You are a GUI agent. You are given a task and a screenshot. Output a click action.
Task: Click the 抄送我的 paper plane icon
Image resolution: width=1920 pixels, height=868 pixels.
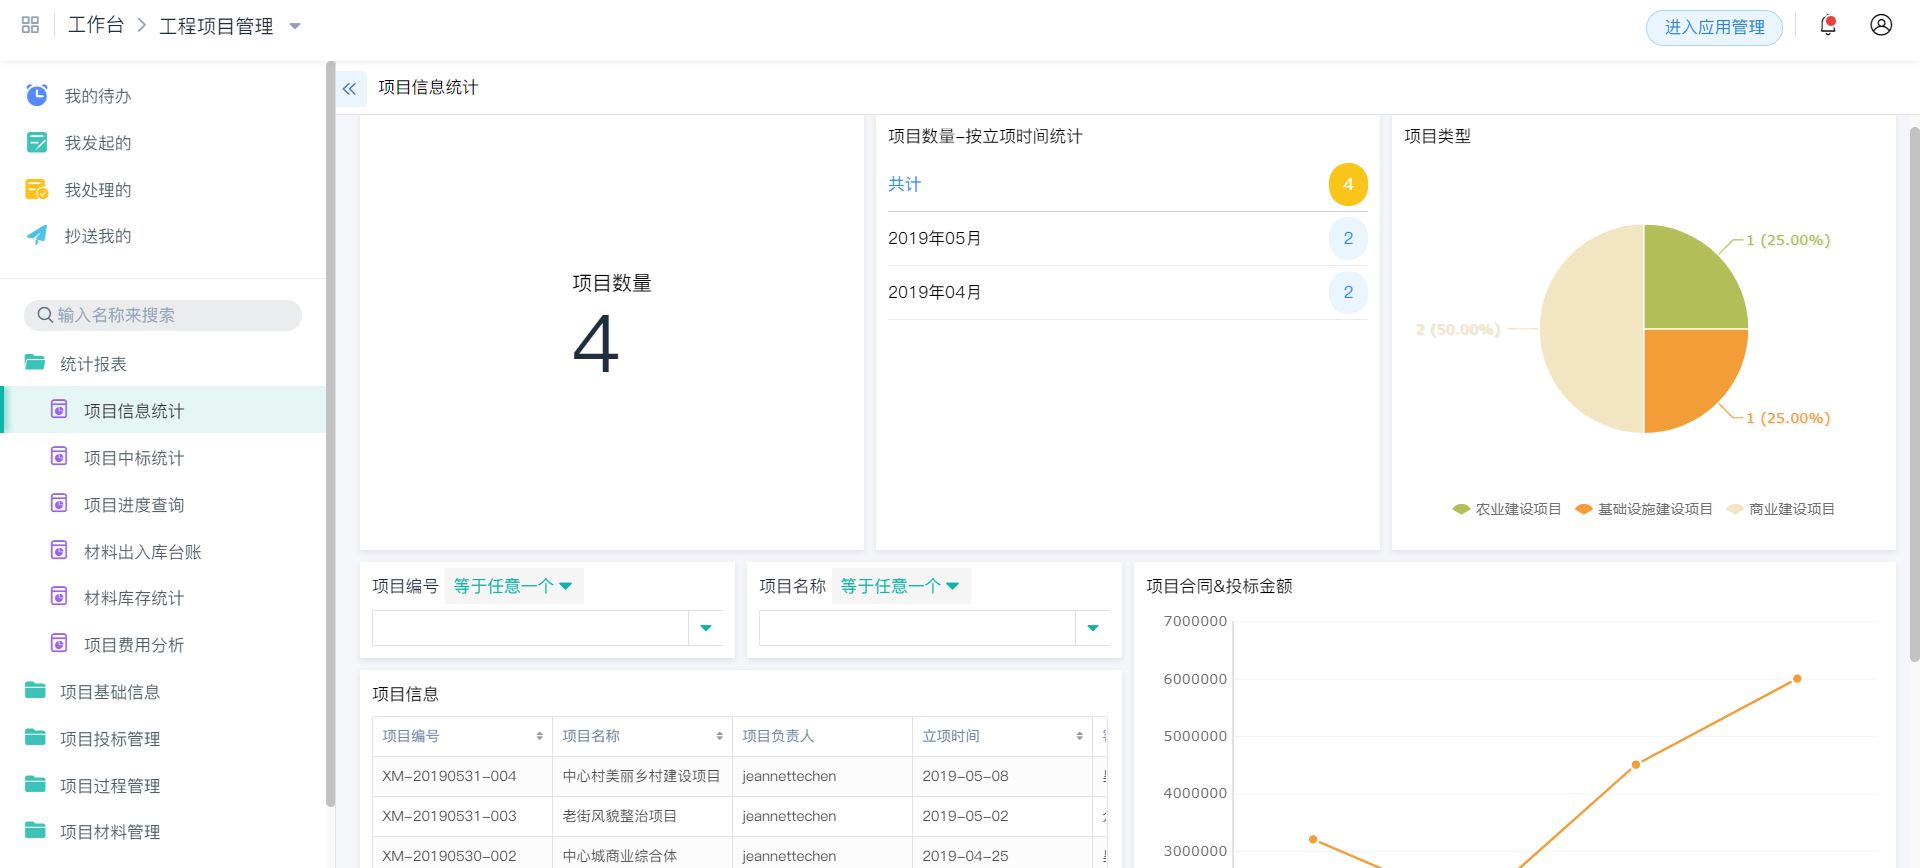(x=37, y=236)
